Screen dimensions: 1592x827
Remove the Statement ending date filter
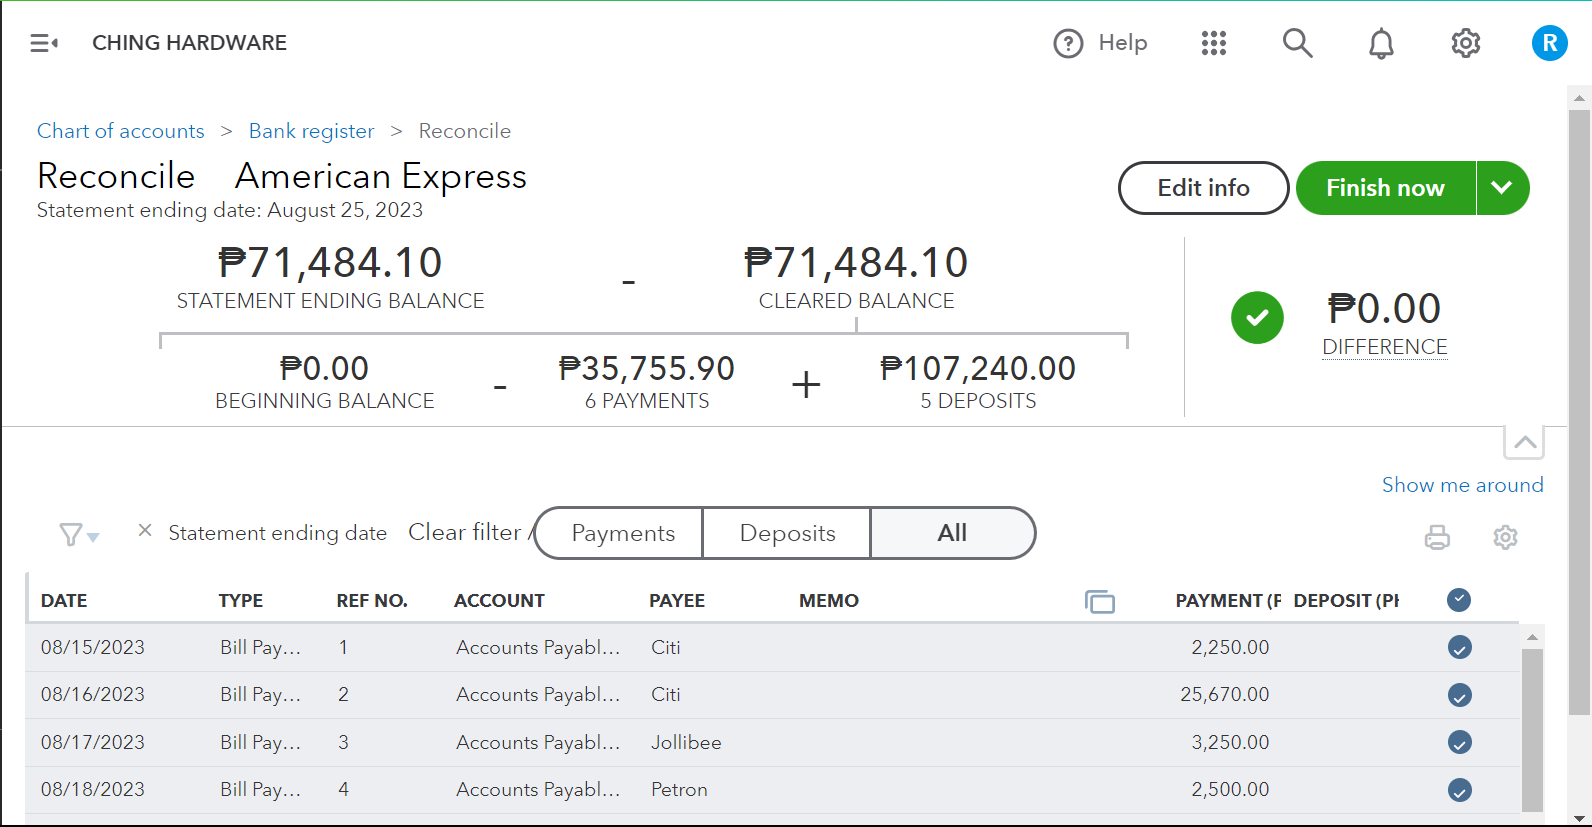pyautogui.click(x=145, y=531)
